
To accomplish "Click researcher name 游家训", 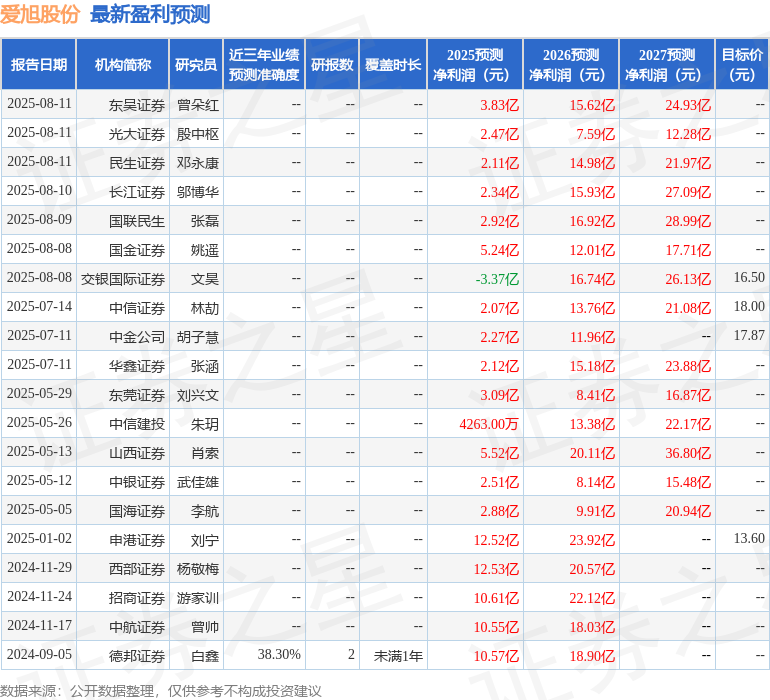I will (x=197, y=598).
